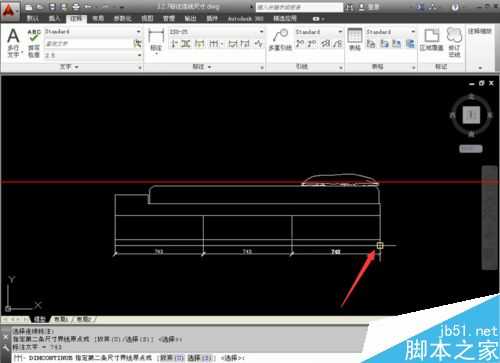Click the Table tool
The width and height of the screenshot is (500, 363).
355,40
